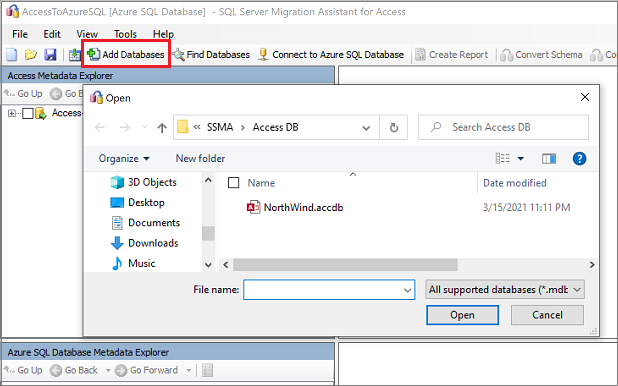The image size is (618, 386).
Task: Open the Go Forward history dropdown arrow
Action: [188, 370]
